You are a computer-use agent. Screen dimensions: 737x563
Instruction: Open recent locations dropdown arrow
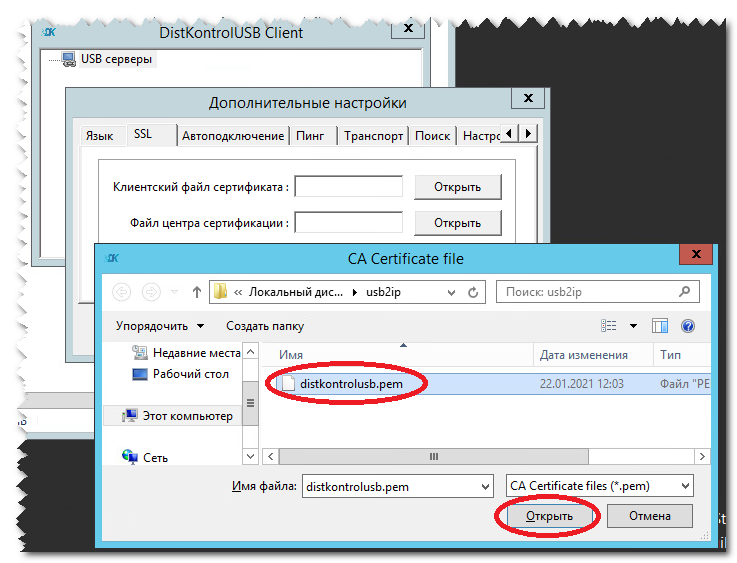174,292
